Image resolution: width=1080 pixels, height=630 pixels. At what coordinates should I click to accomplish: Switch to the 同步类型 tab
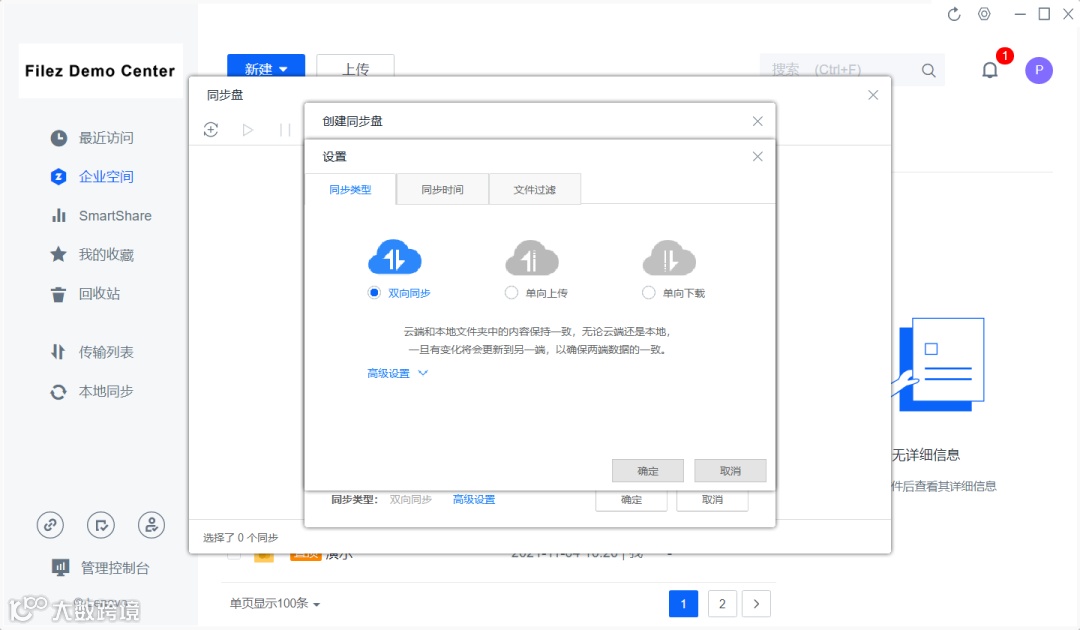click(x=350, y=189)
